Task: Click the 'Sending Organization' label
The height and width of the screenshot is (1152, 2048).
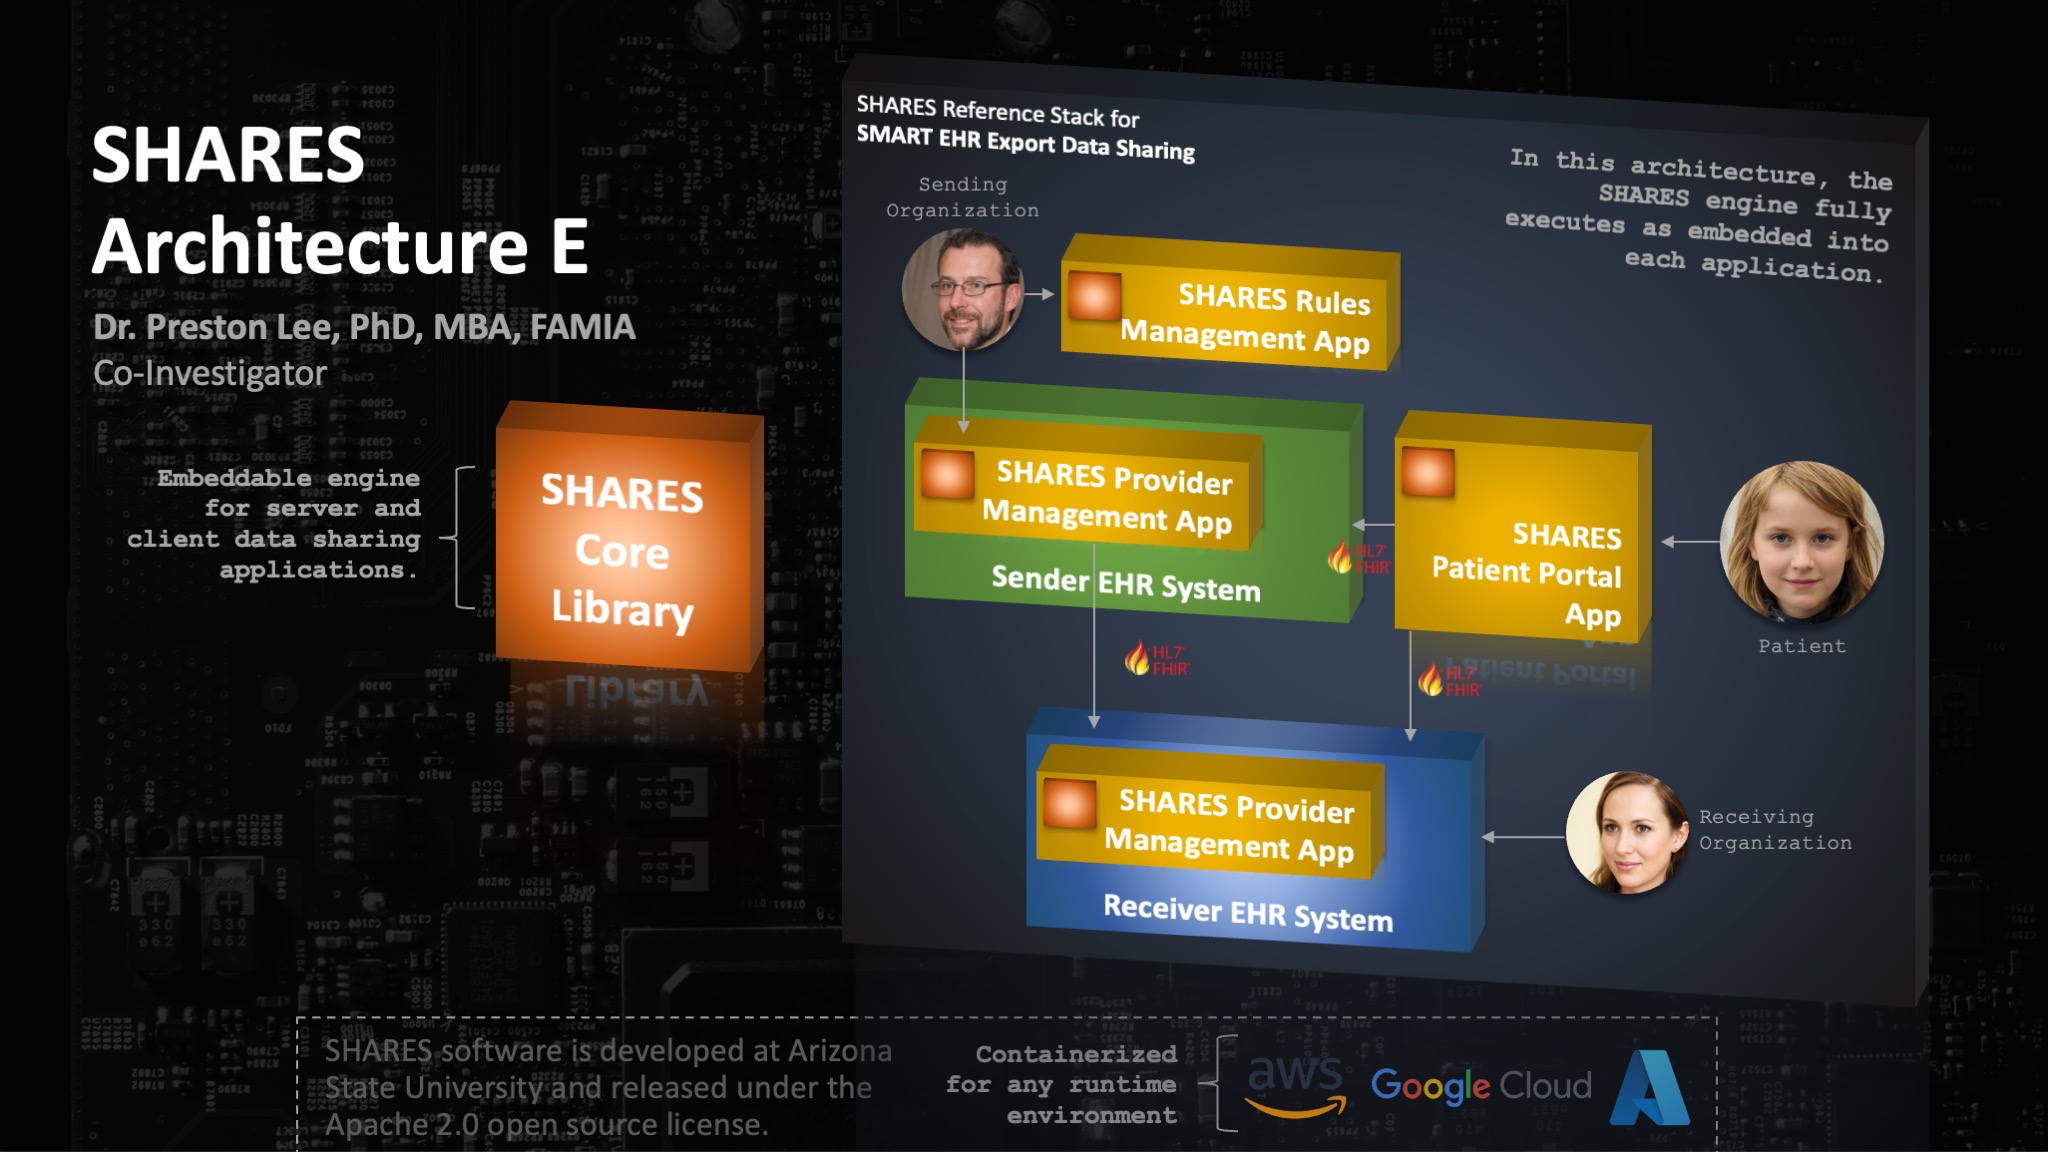Action: [962, 197]
